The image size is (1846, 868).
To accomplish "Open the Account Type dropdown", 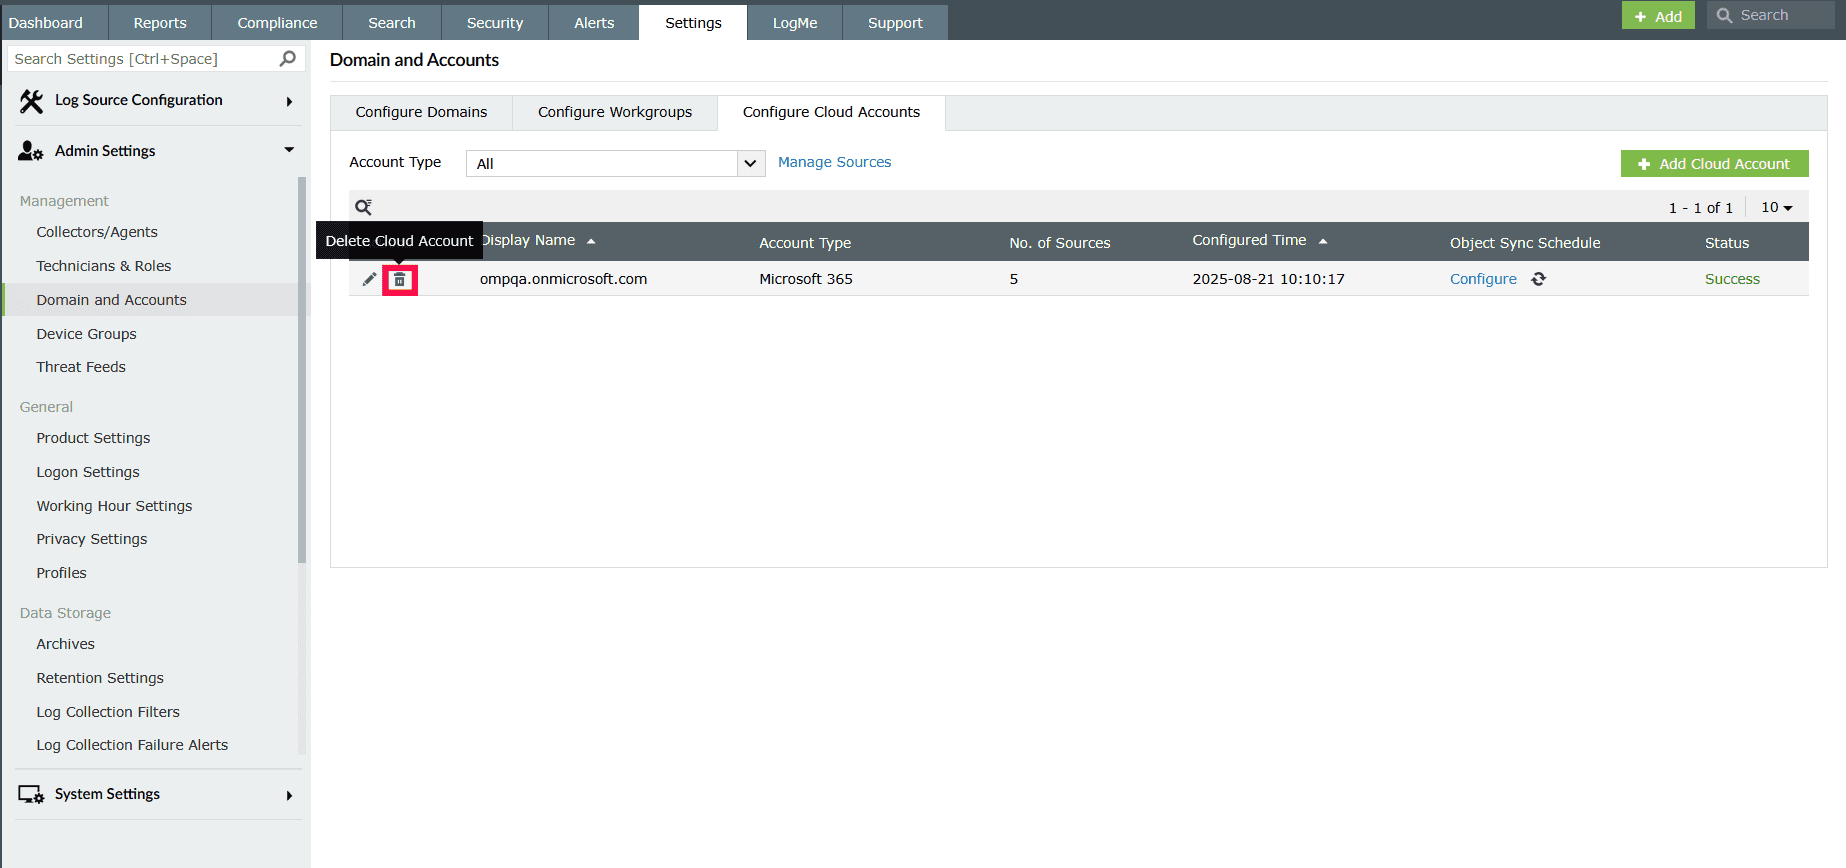I will pyautogui.click(x=616, y=163).
